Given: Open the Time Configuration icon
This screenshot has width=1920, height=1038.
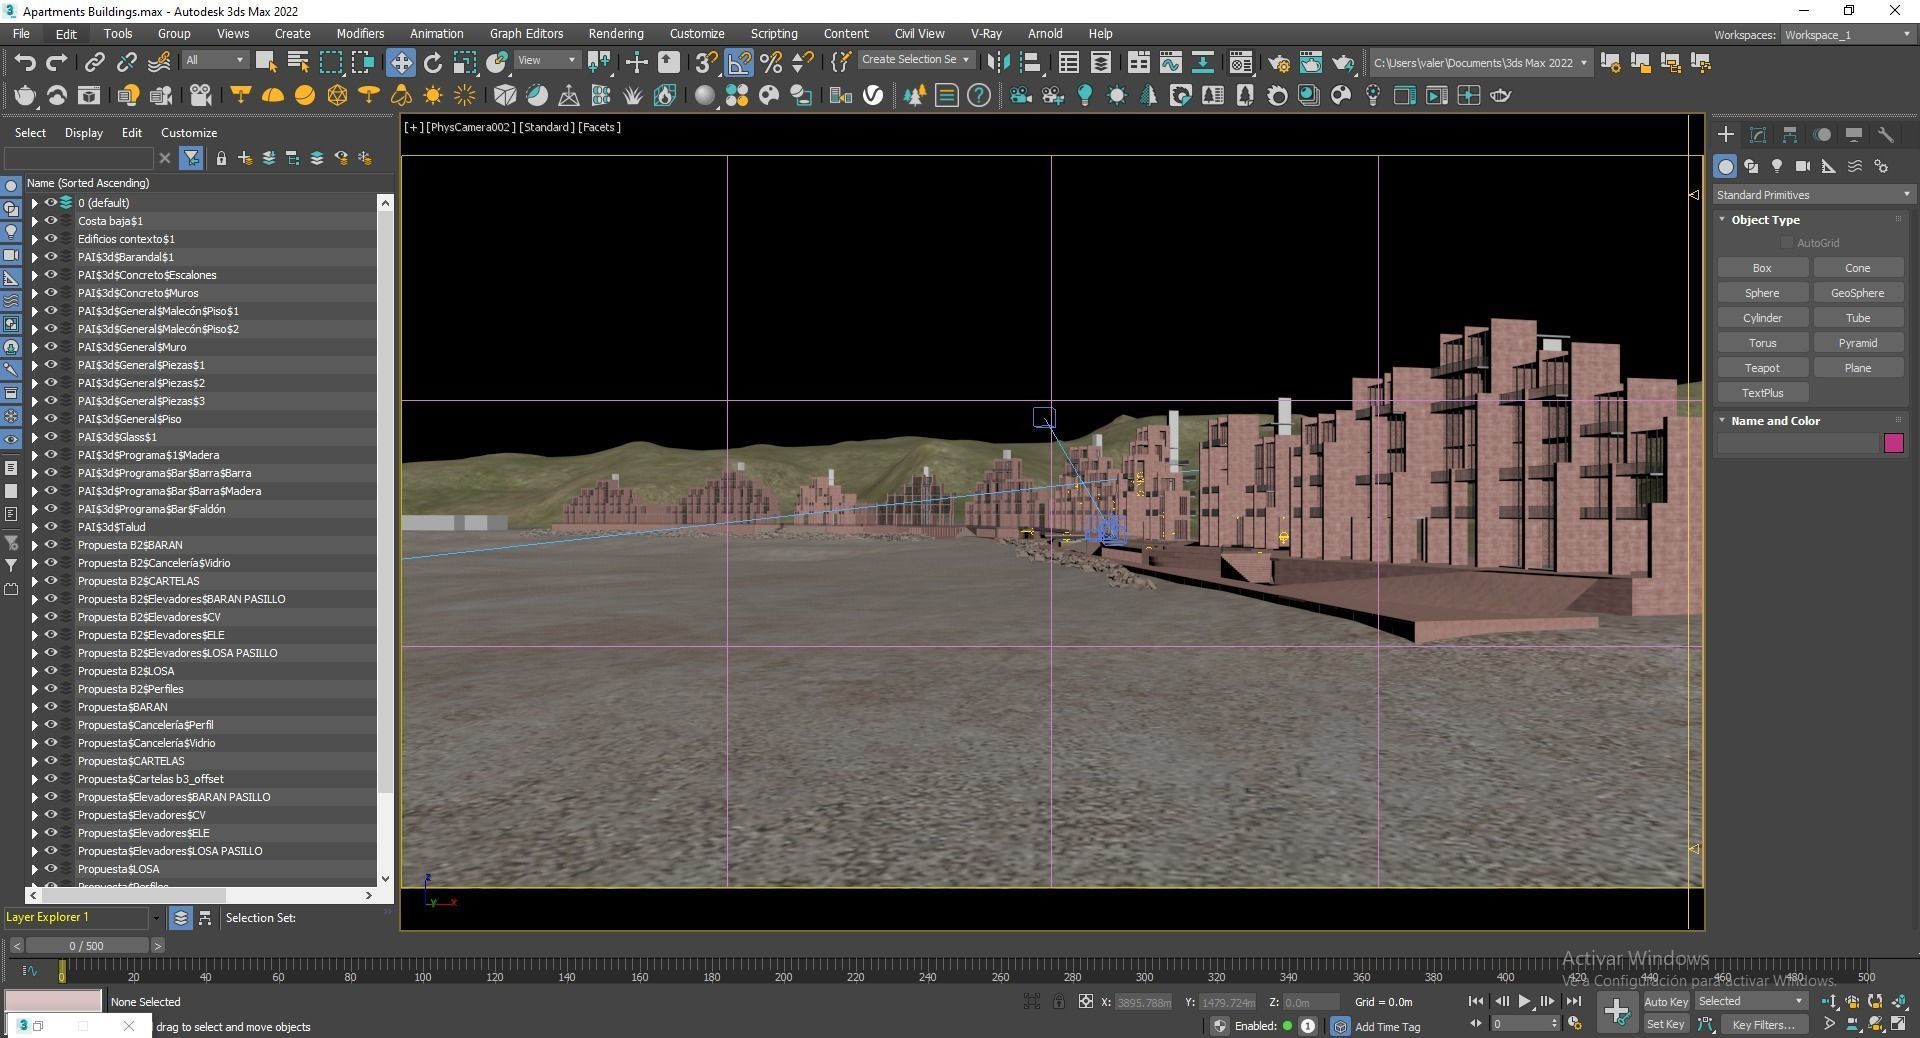Looking at the screenshot, I should coord(1575,1023).
